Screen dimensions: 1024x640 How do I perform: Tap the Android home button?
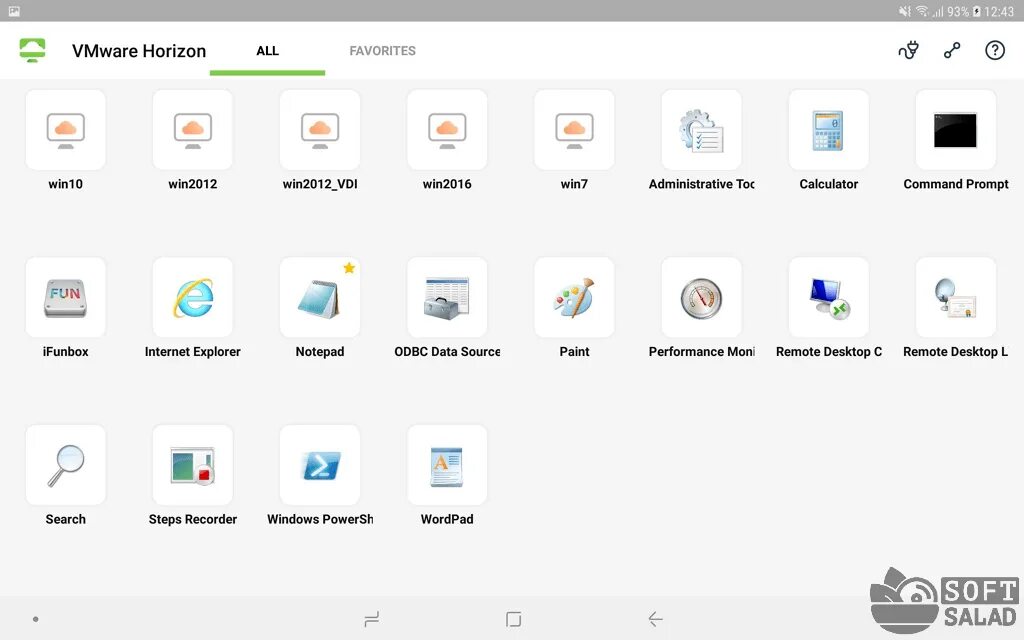513,618
